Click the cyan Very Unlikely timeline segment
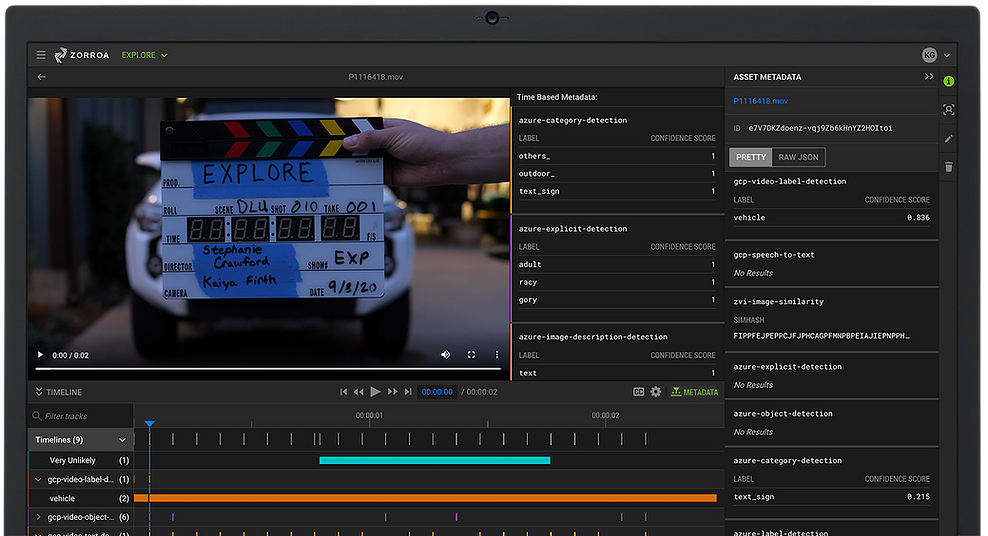Image resolution: width=988 pixels, height=536 pixels. coord(435,460)
